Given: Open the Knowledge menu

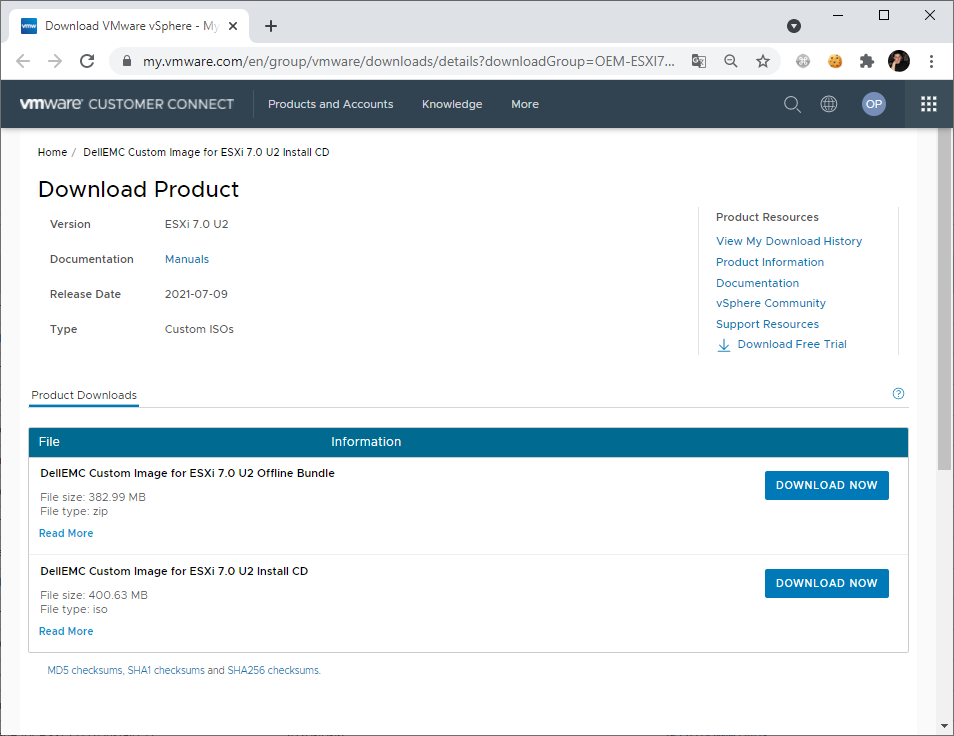Looking at the screenshot, I should point(452,104).
